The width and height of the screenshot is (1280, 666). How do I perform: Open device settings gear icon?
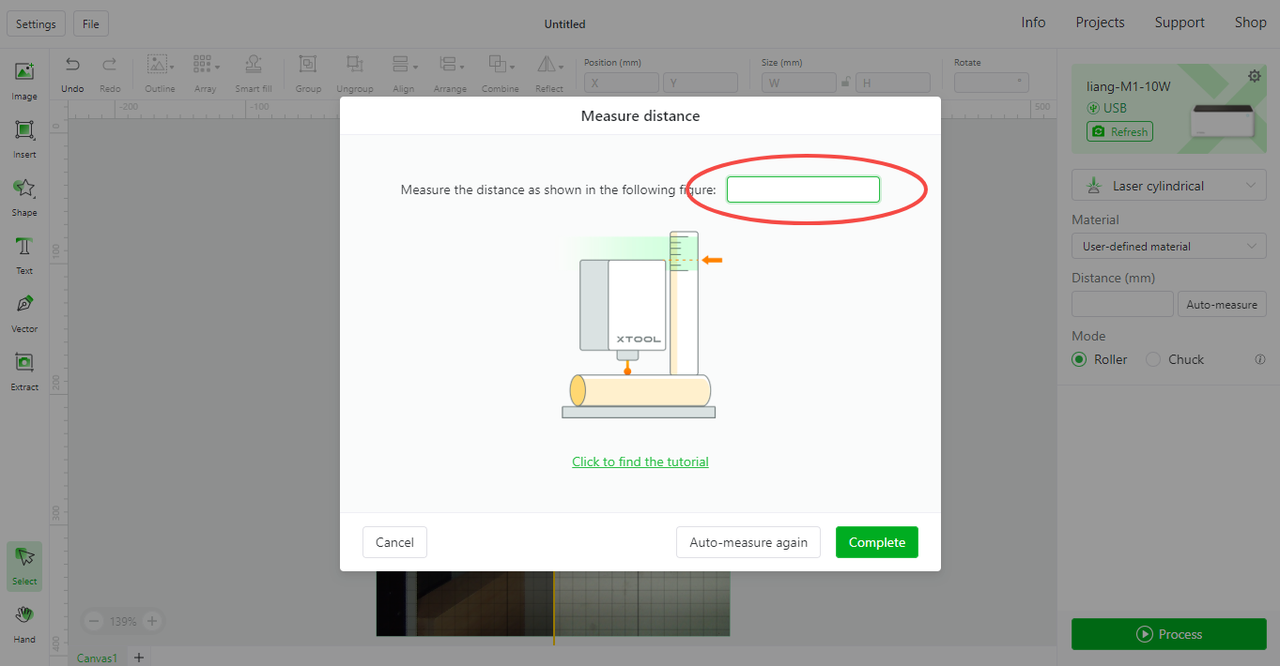tap(1254, 77)
